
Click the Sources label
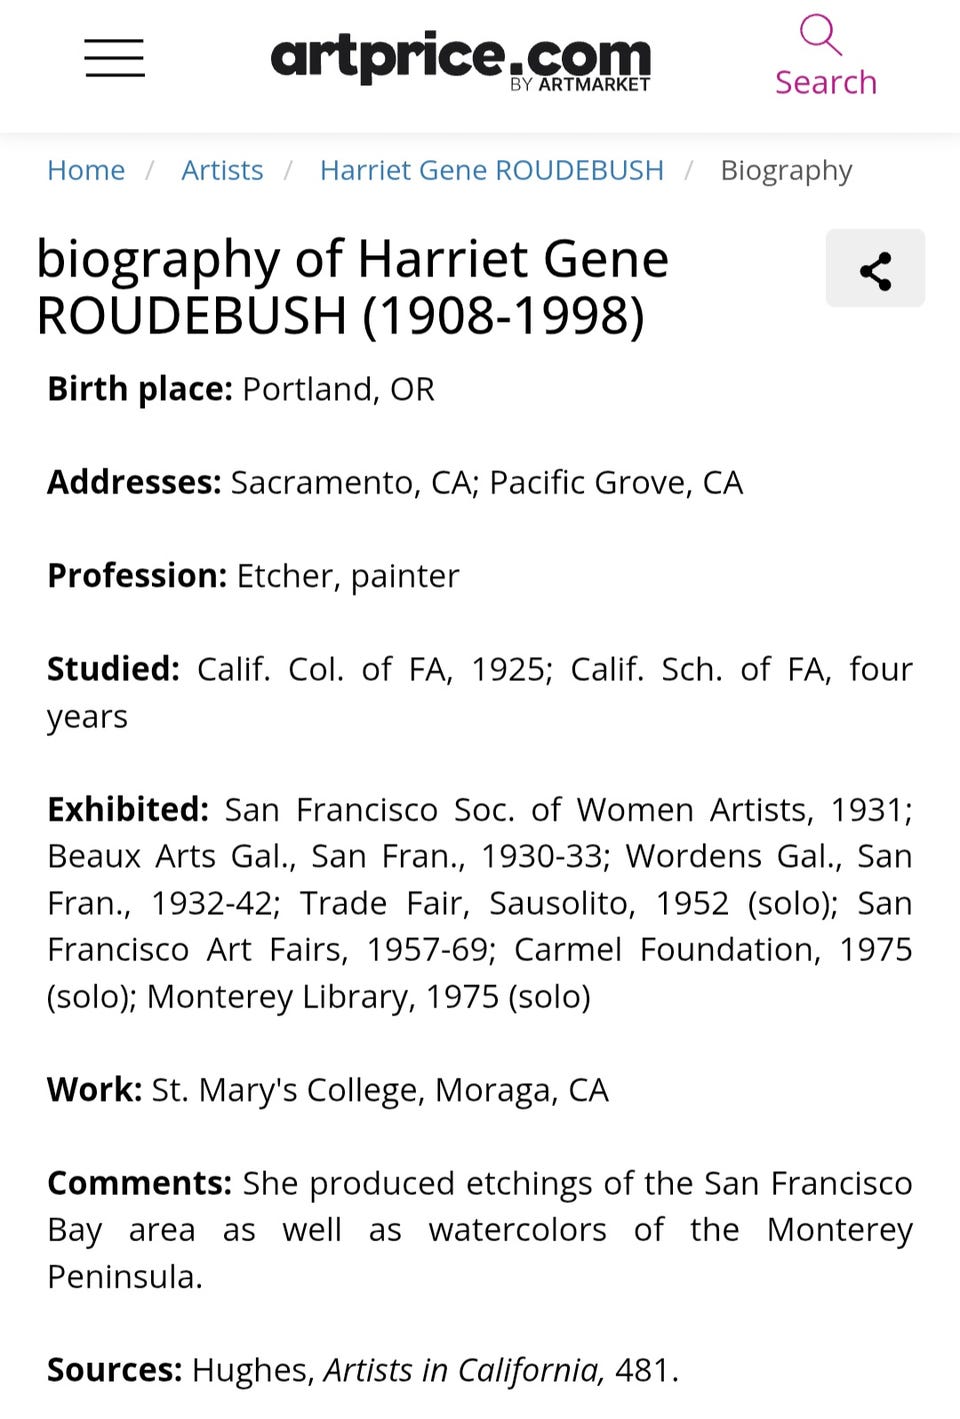(x=115, y=1370)
